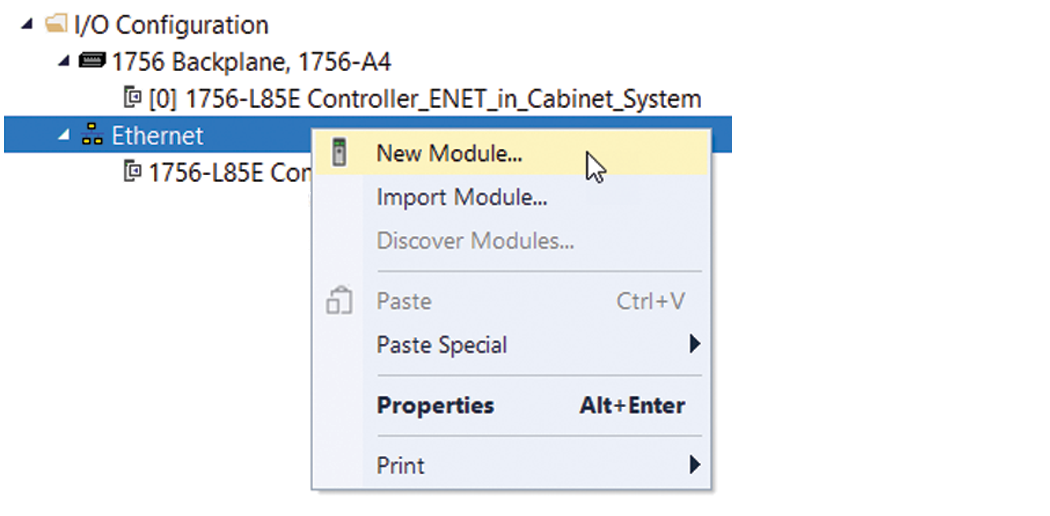The width and height of the screenshot is (1050, 516).
Task: Click Paste Special submenu arrow
Action: coord(694,344)
